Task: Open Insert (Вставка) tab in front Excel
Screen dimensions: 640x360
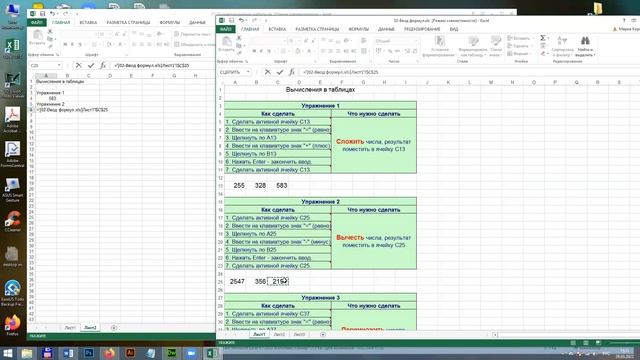Action: tap(277, 29)
